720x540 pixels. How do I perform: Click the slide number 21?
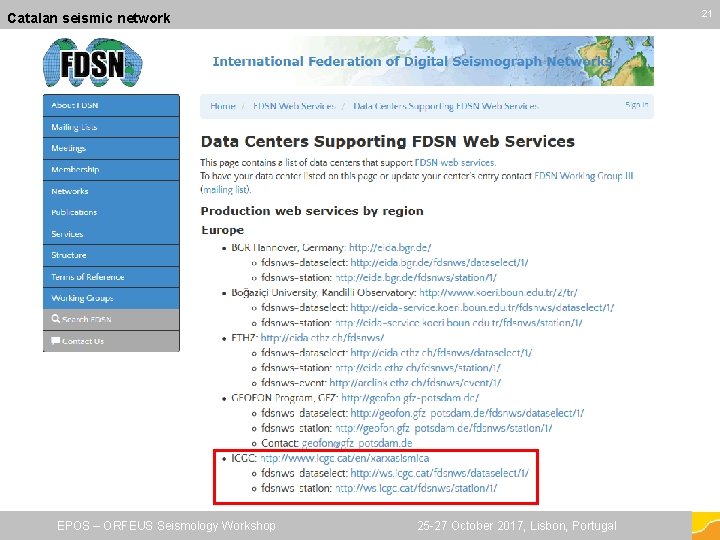pyautogui.click(x=706, y=14)
